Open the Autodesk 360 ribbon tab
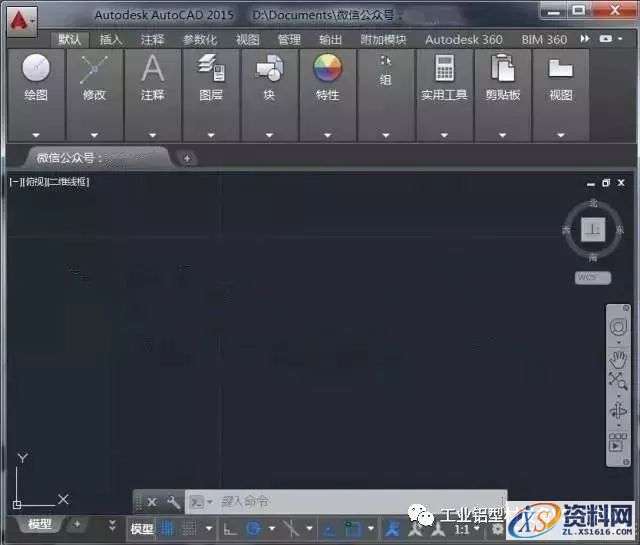 tap(464, 40)
